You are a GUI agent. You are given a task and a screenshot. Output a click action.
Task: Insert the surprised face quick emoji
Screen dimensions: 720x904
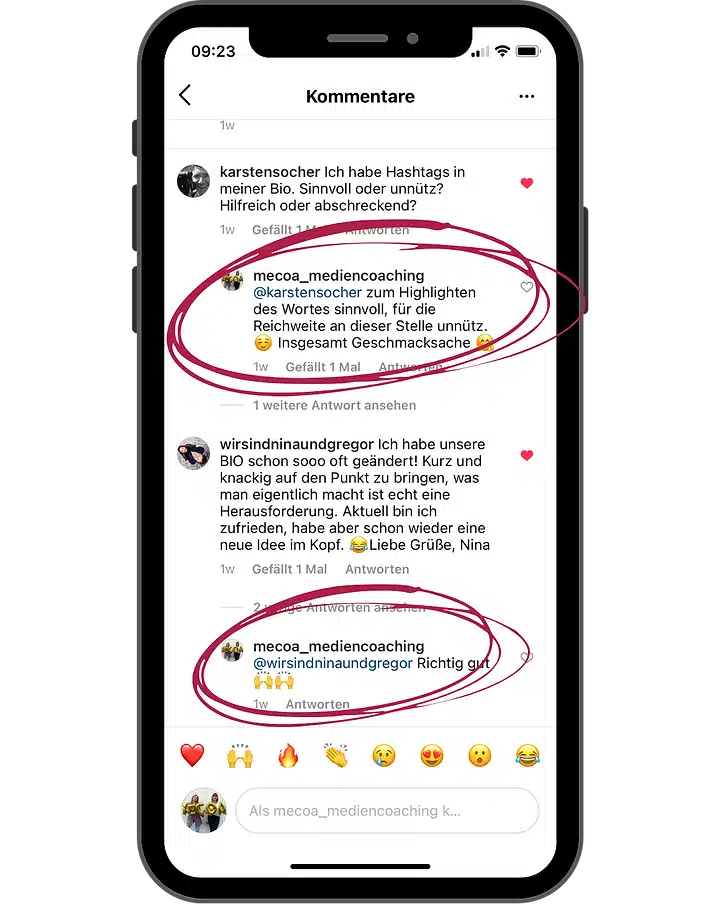pos(480,755)
